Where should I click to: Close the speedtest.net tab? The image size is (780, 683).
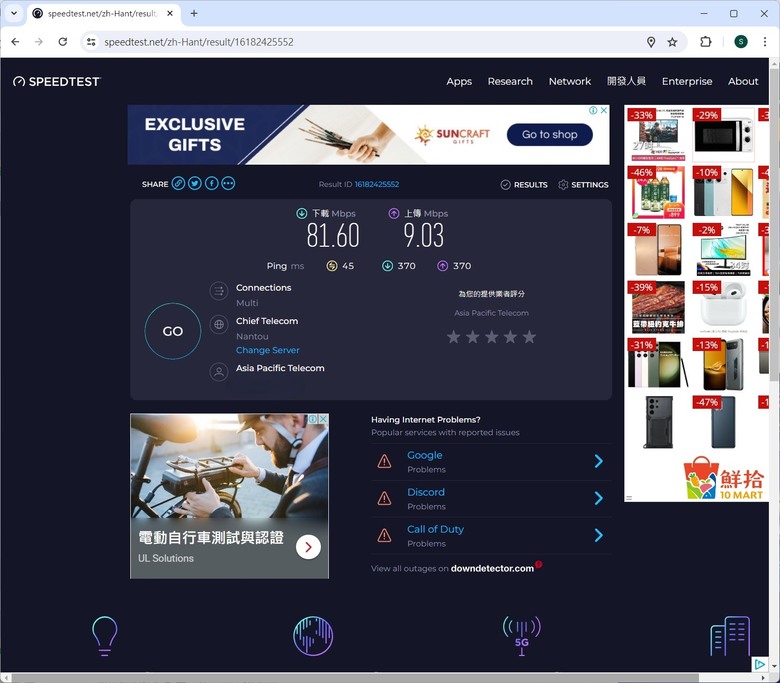tap(170, 13)
